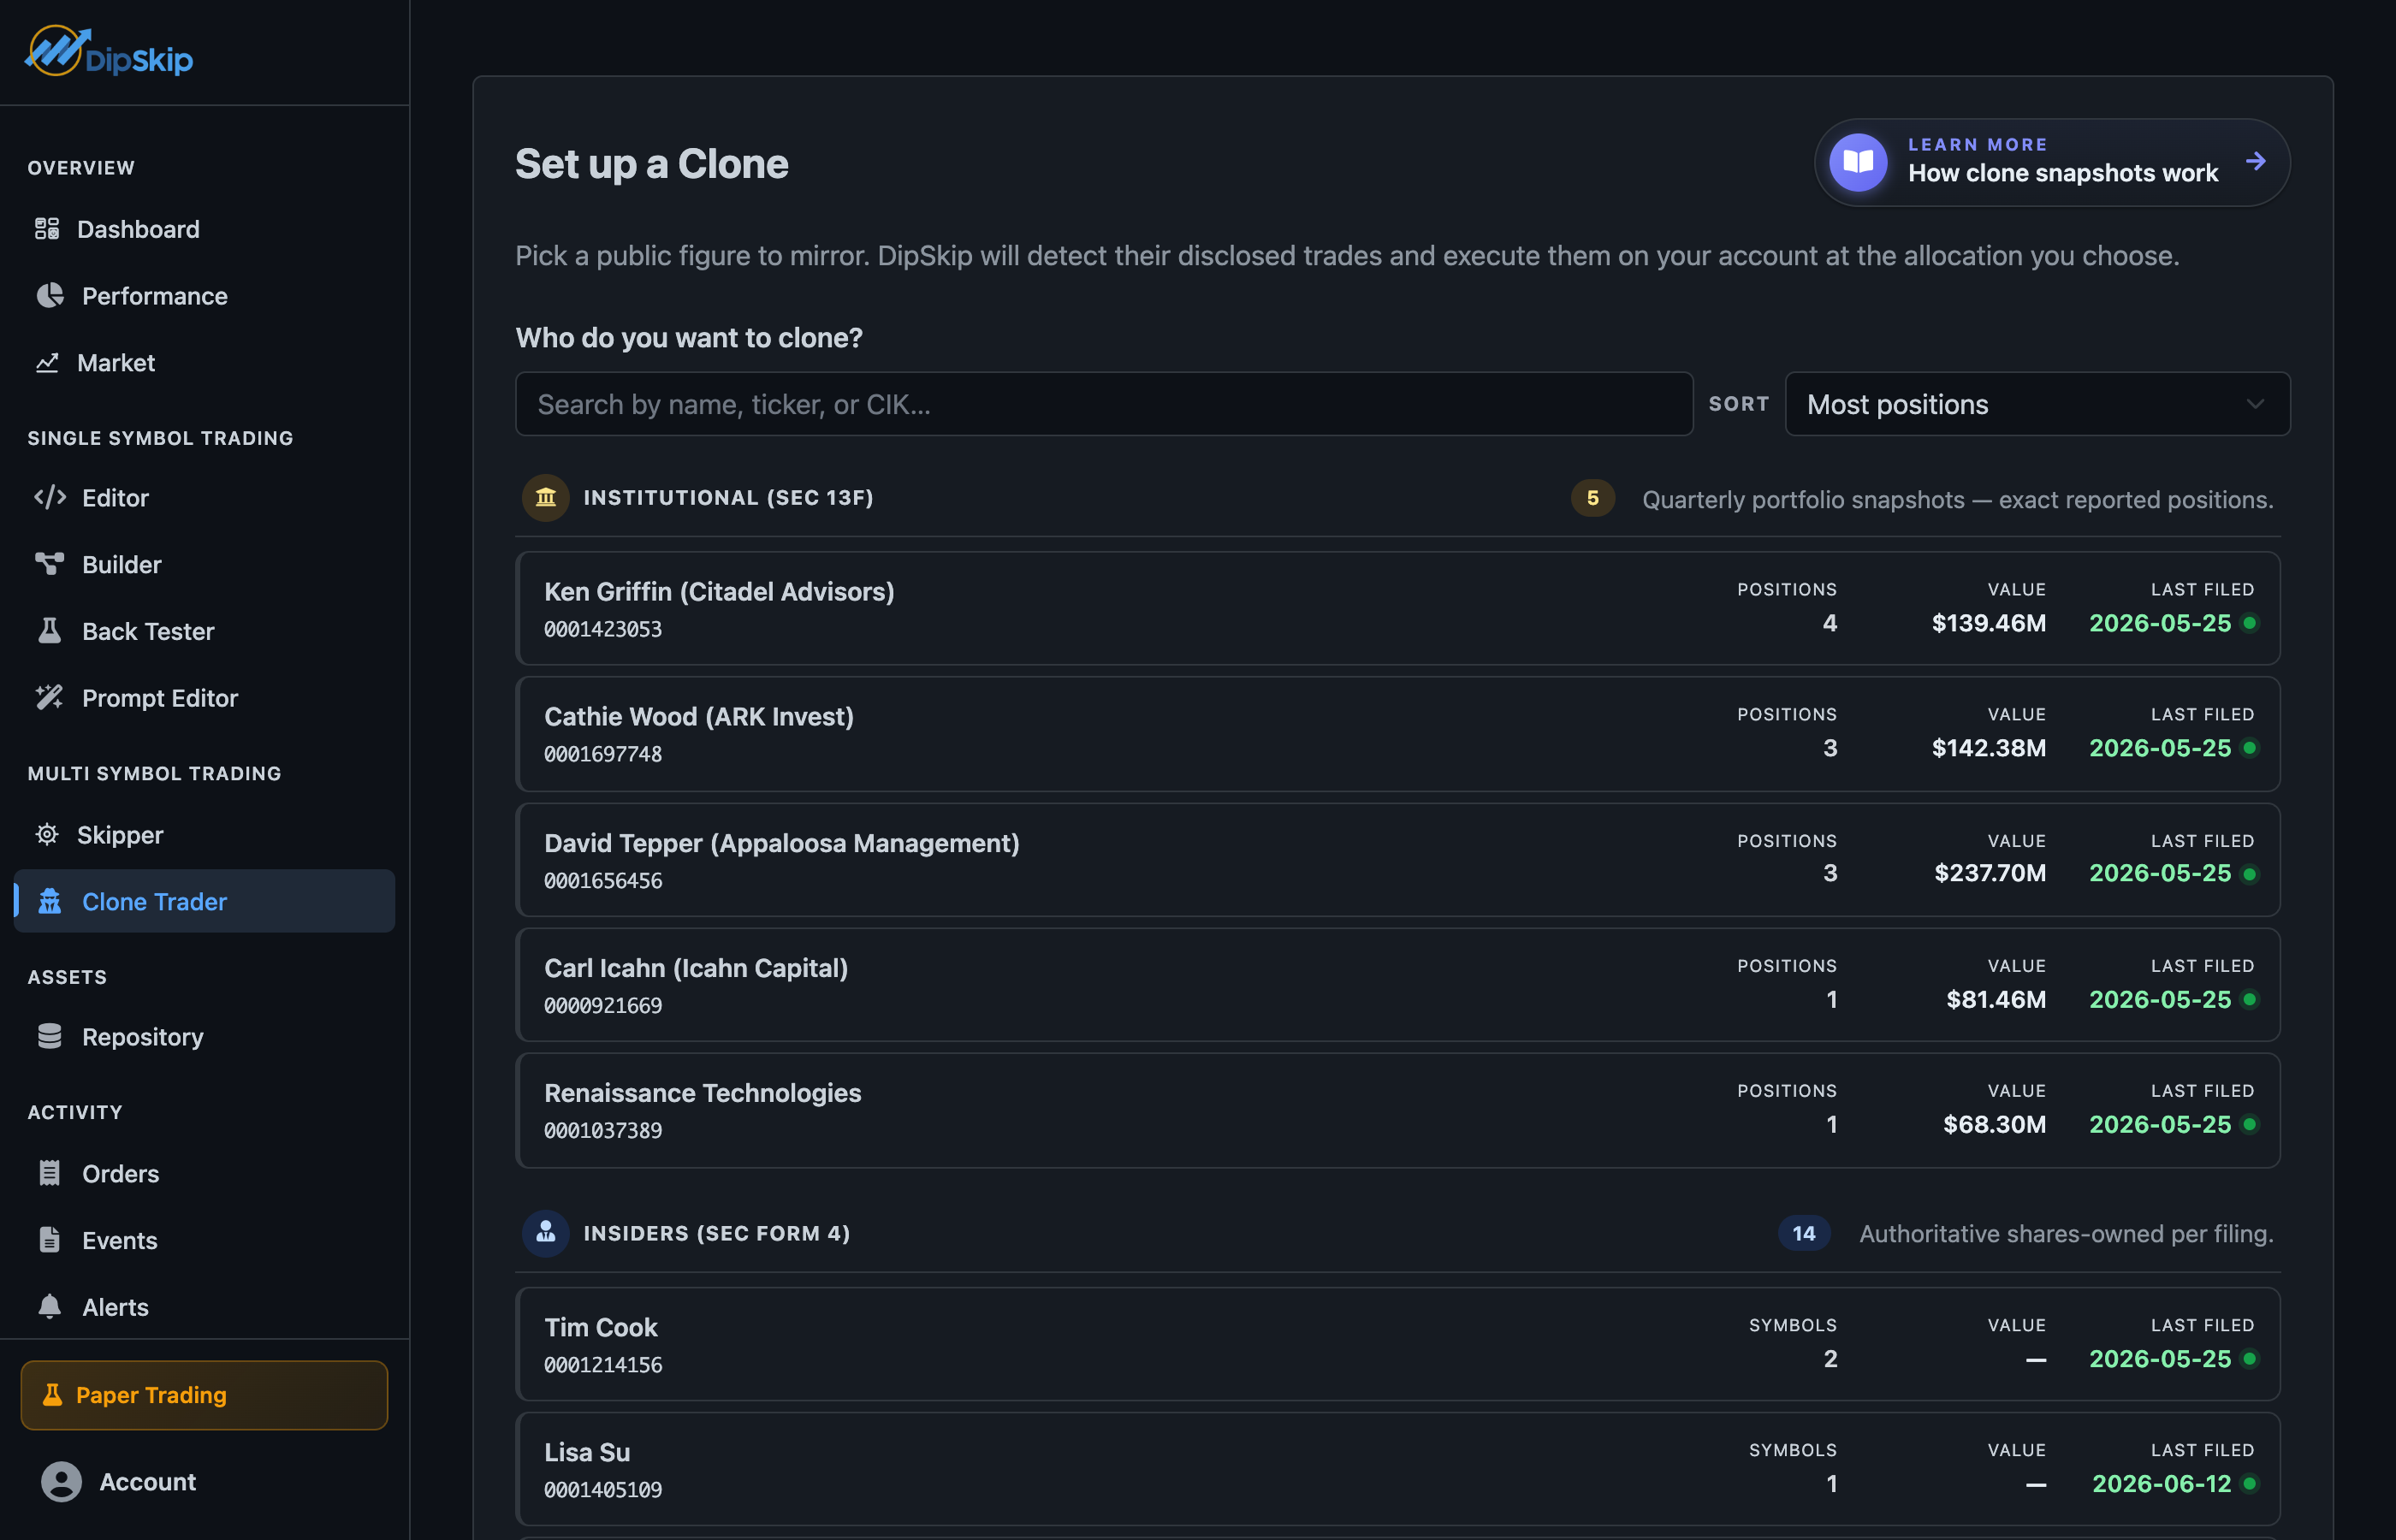The height and width of the screenshot is (1540, 2396).
Task: Open the Dashboard page
Action: coord(204,229)
